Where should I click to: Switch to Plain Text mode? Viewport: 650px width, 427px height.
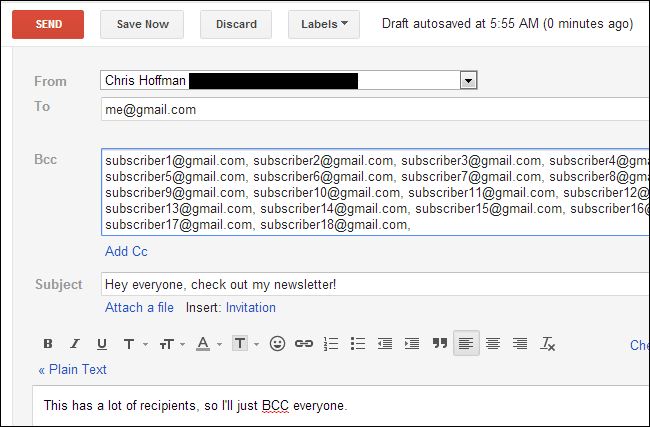[x=72, y=369]
